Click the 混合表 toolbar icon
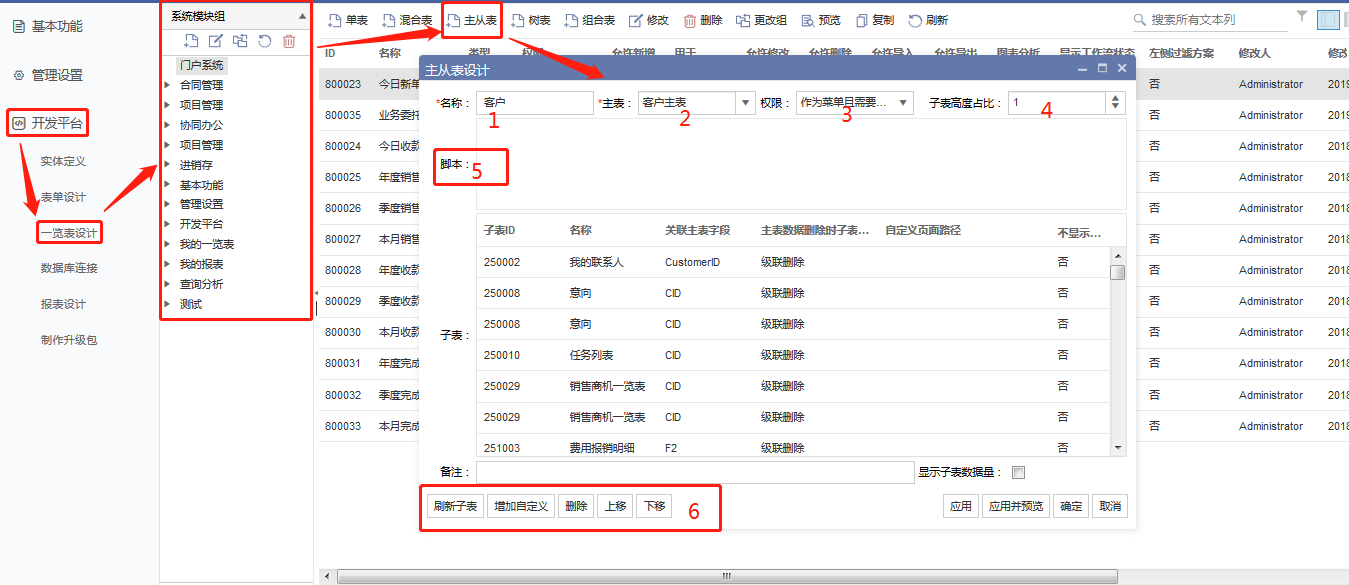Screen dimensions: 1349x585 tap(390, 20)
